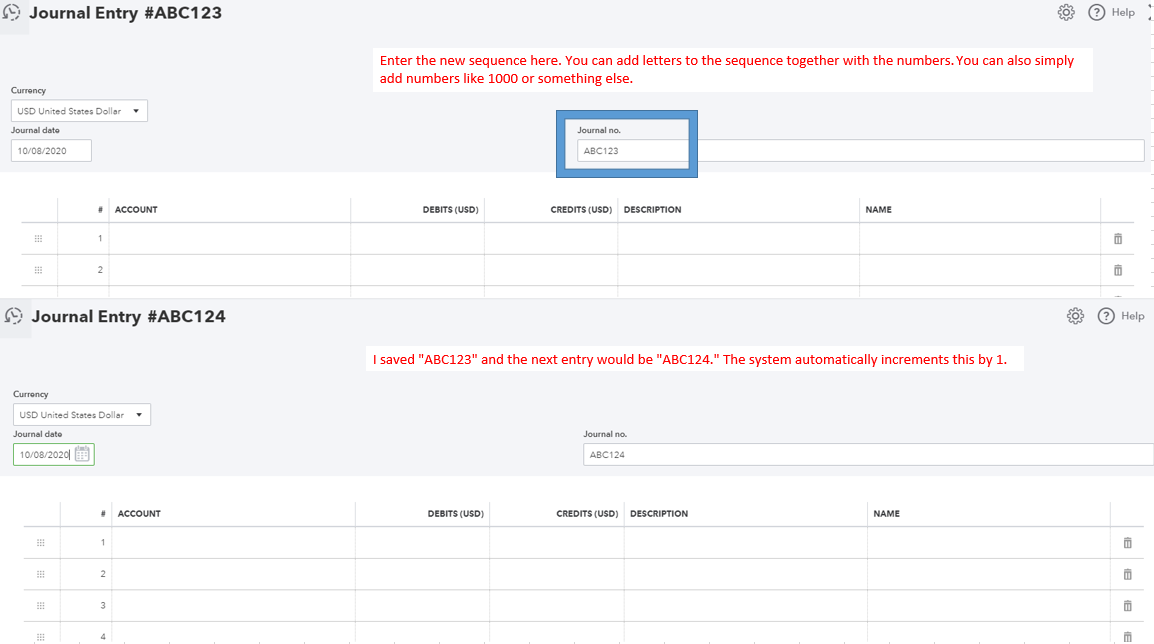The width and height of the screenshot is (1154, 644).
Task: Click Journal date field in Journal Entry #ABC124
Action: pyautogui.click(x=54, y=454)
